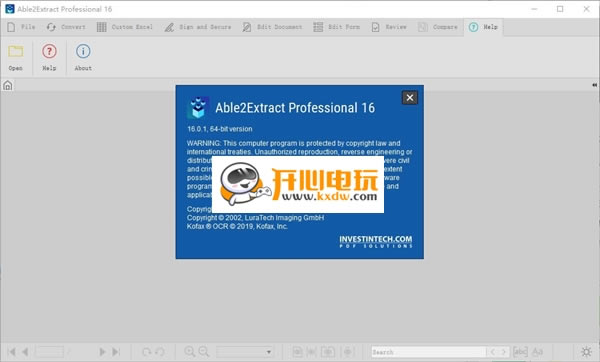This screenshot has height=362, width=600.
Task: Click the Search text field
Action: click(x=429, y=352)
